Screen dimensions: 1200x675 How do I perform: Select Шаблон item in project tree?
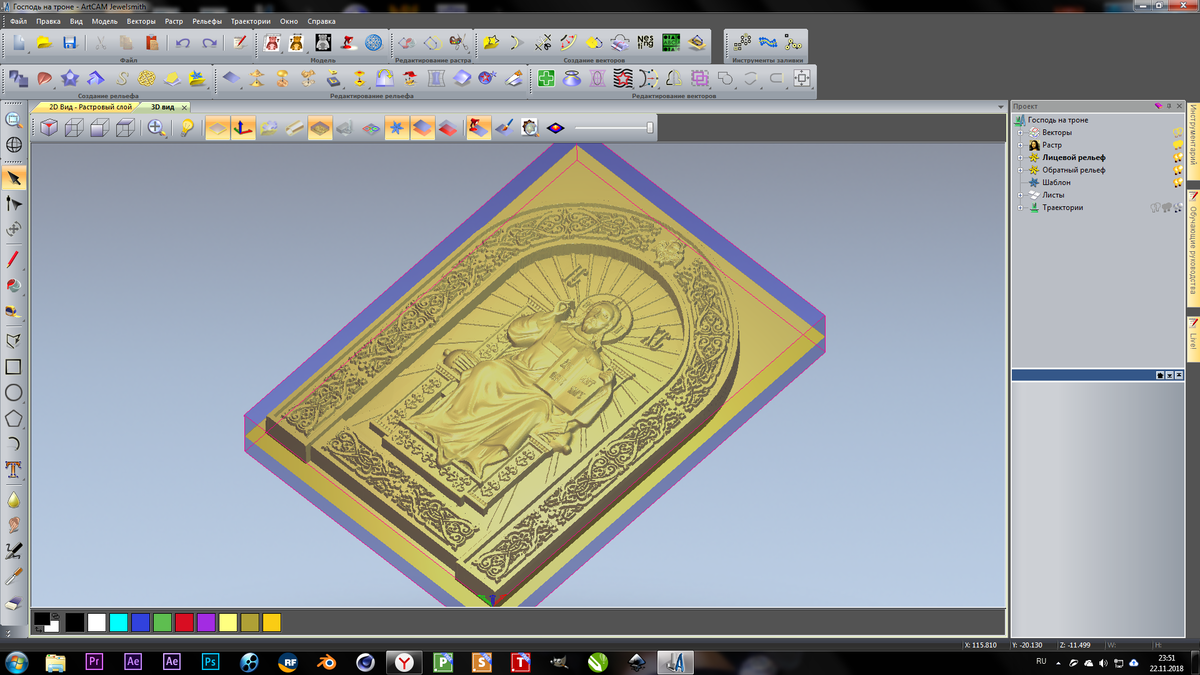(x=1056, y=182)
